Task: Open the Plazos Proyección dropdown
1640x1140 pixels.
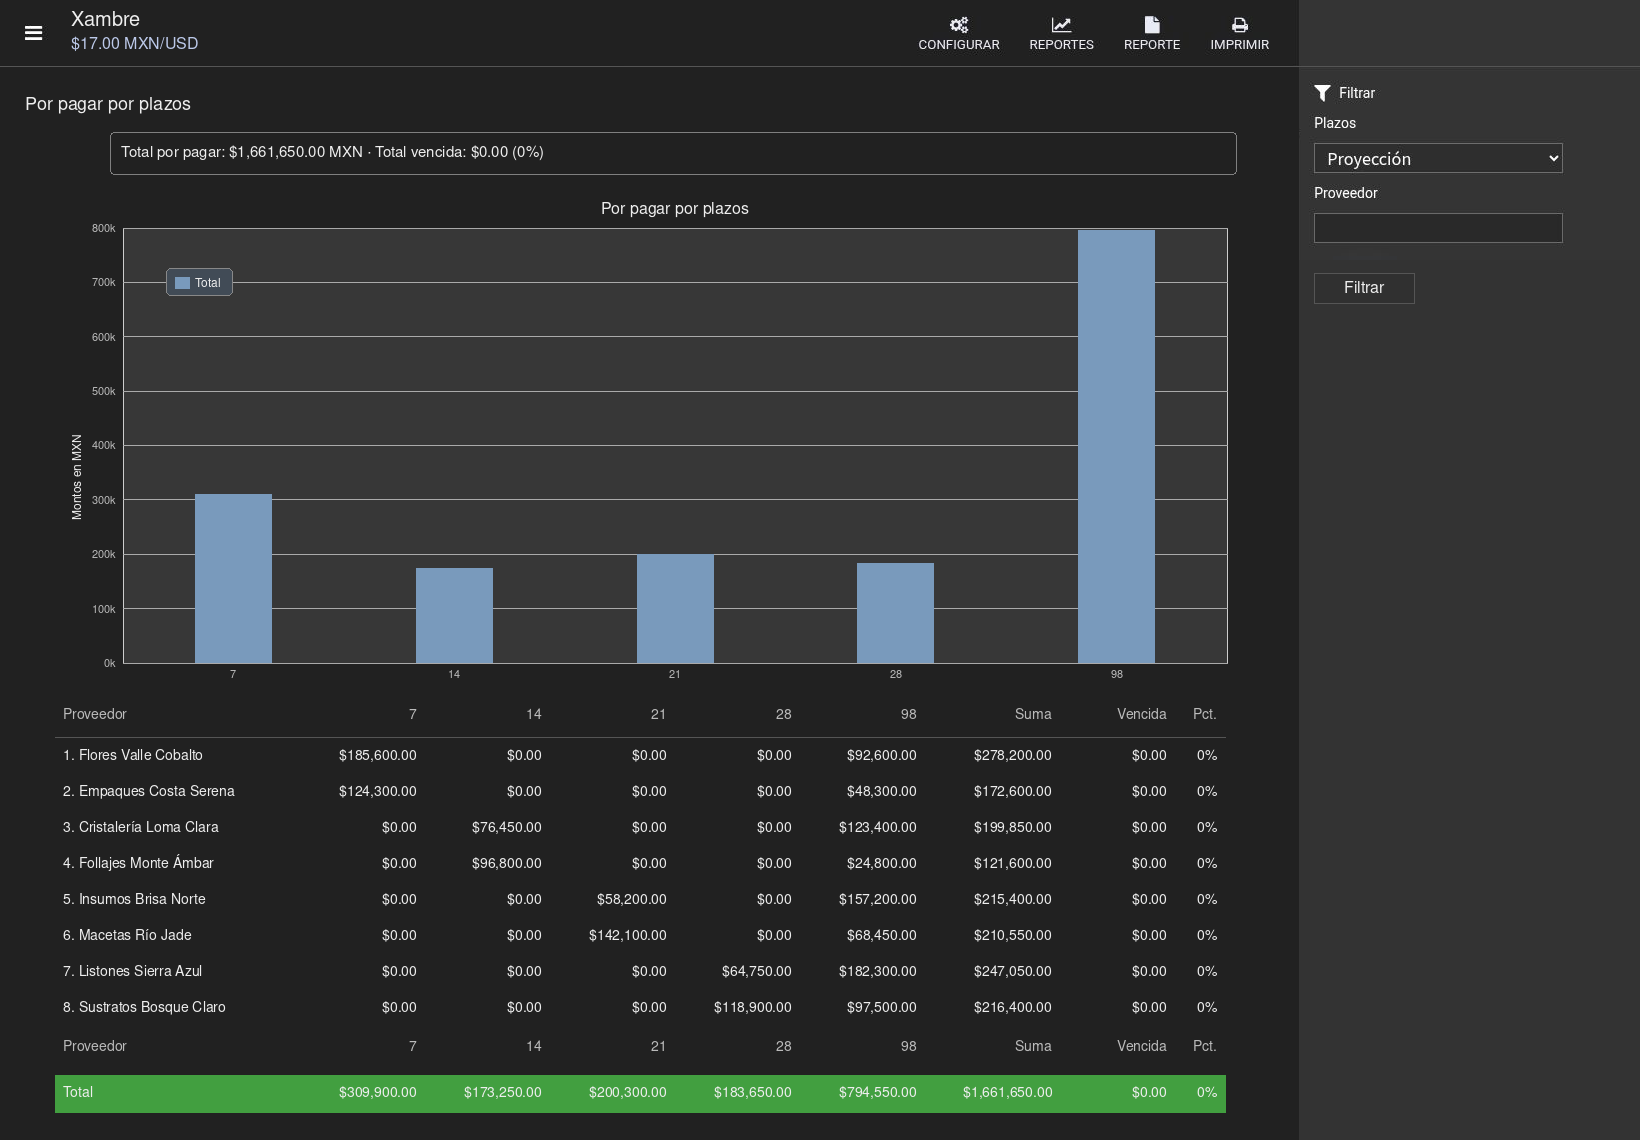Action: tap(1438, 158)
